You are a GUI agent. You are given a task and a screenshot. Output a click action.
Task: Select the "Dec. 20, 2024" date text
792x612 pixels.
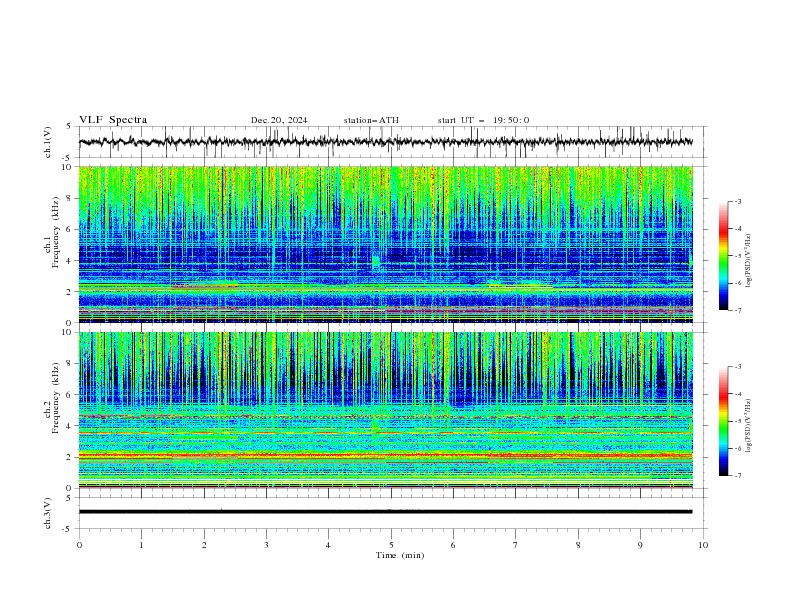(x=279, y=120)
